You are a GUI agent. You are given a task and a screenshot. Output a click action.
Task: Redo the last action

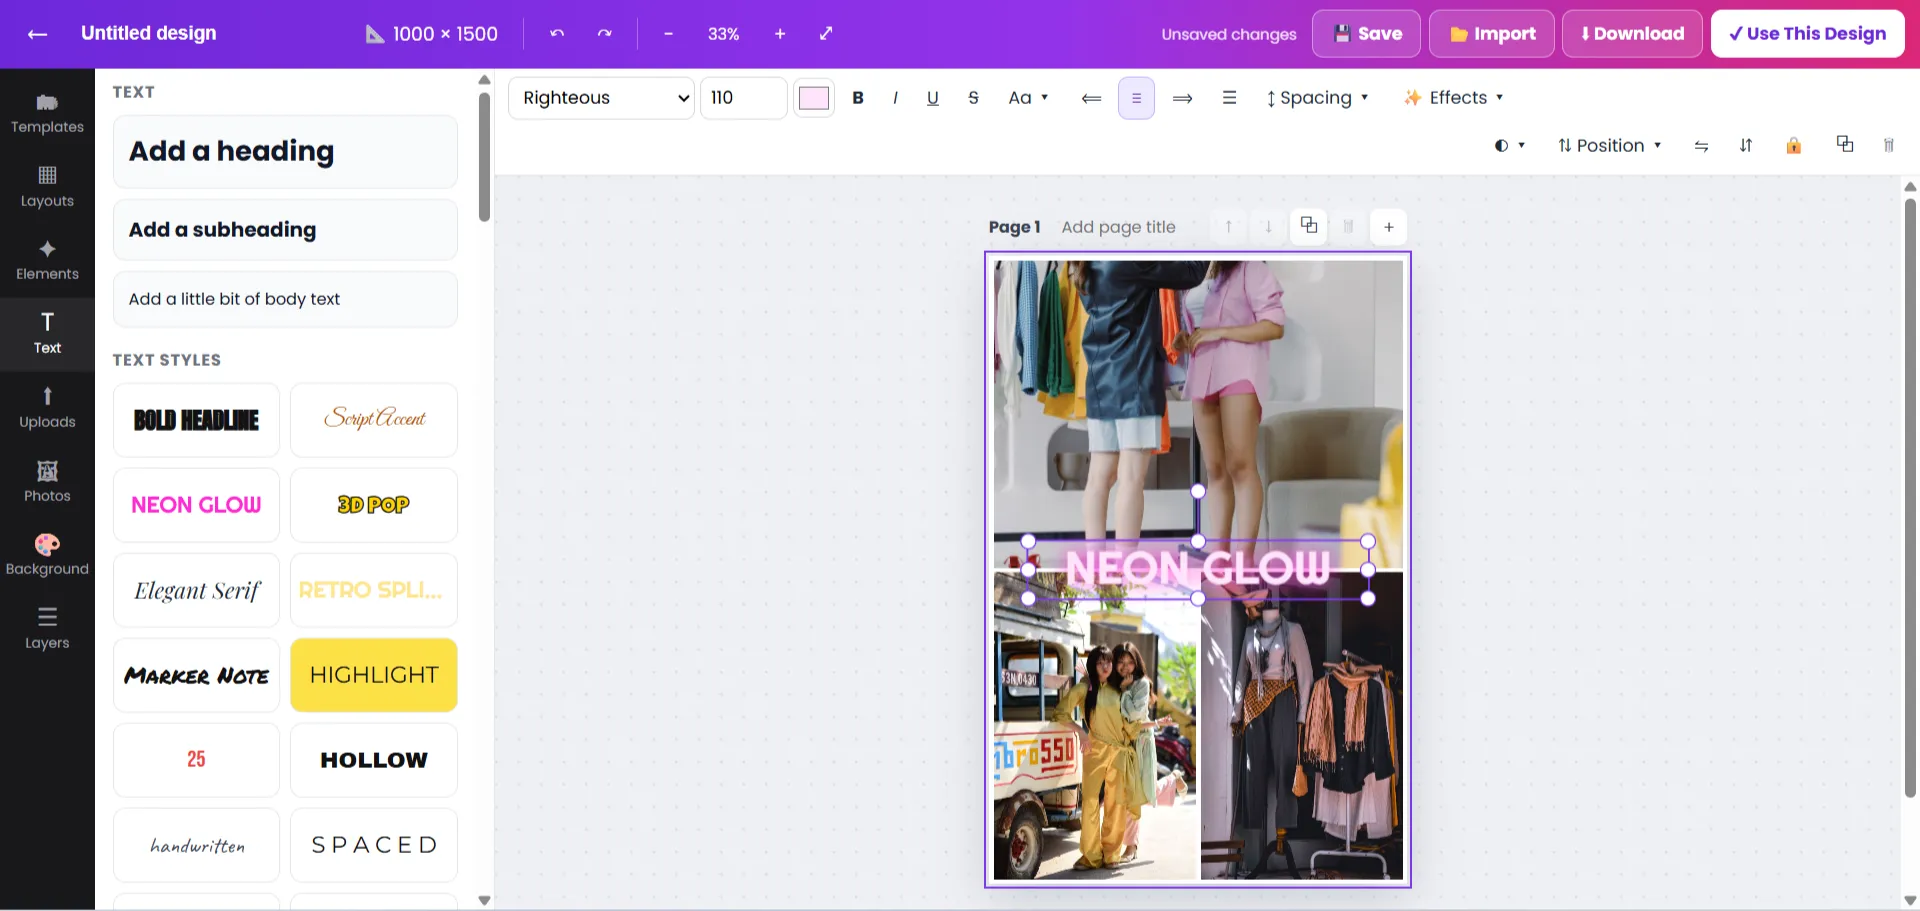pyautogui.click(x=604, y=33)
